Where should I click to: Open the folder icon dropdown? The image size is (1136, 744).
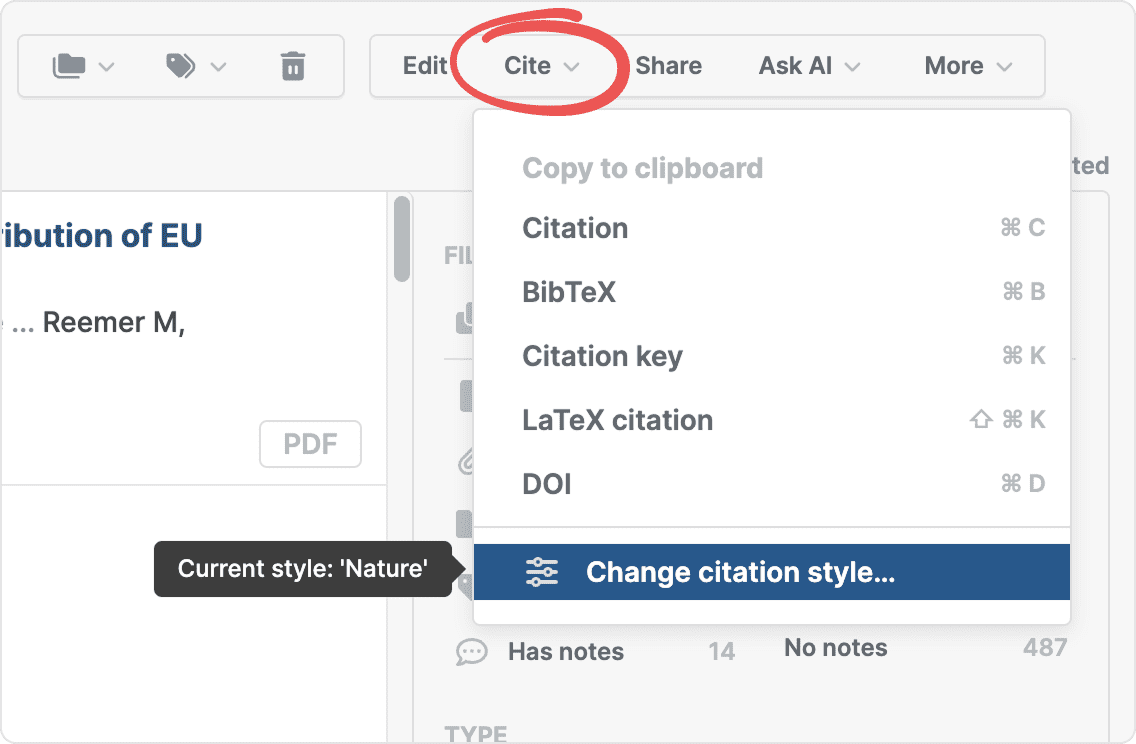point(83,67)
